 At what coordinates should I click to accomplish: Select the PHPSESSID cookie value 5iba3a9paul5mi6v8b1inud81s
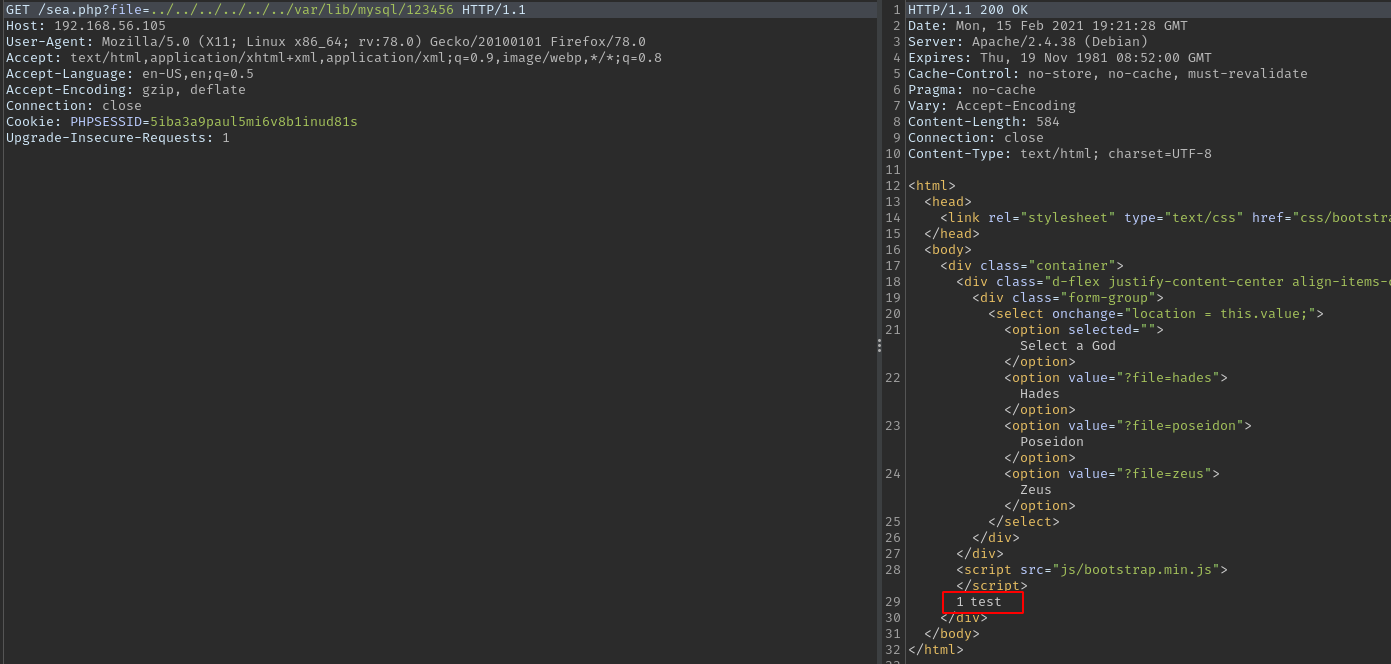[254, 122]
